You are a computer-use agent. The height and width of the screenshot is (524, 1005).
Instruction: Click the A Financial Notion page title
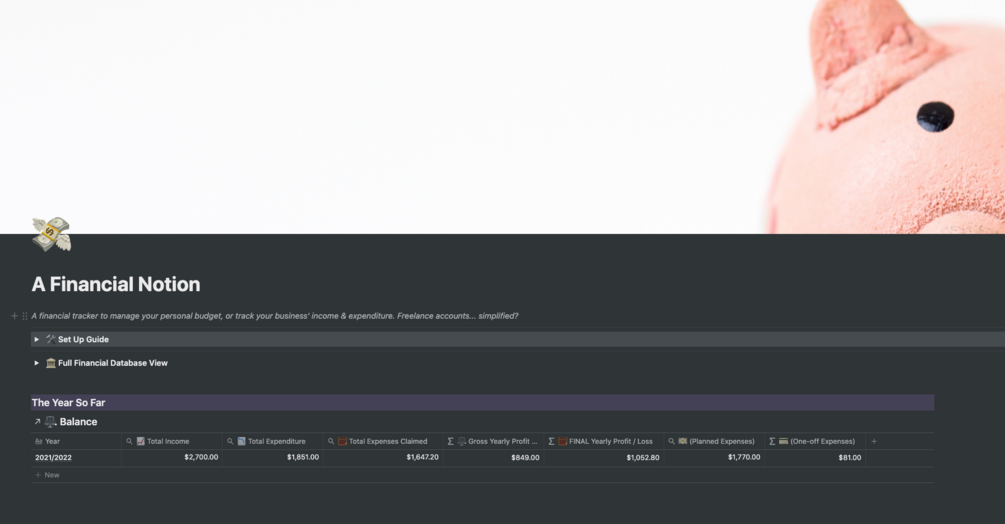[x=116, y=284]
